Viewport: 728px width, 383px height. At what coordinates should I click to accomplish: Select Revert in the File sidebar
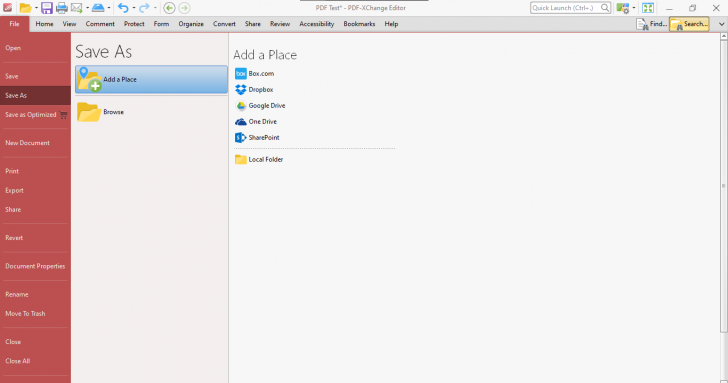click(35, 238)
